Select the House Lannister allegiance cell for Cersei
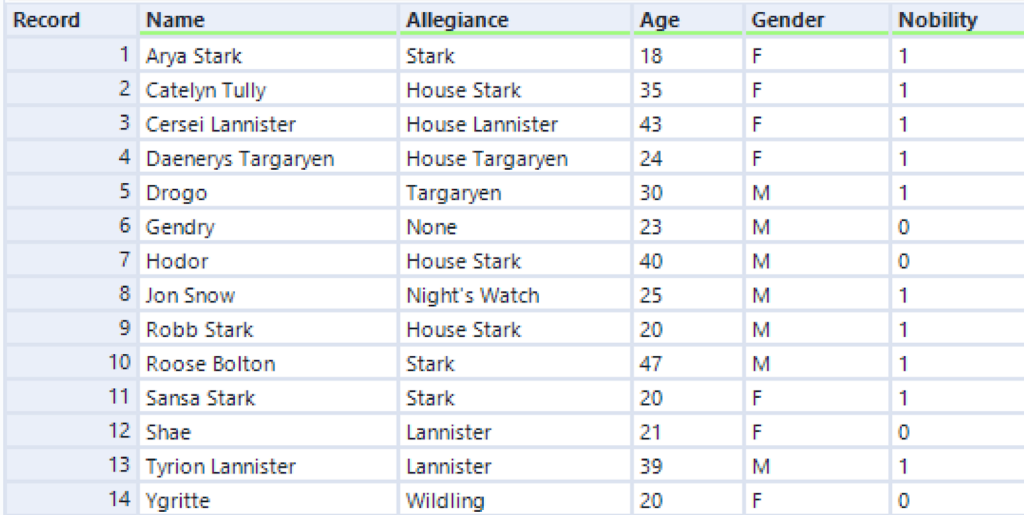The width and height of the screenshot is (1024, 515). [515, 124]
